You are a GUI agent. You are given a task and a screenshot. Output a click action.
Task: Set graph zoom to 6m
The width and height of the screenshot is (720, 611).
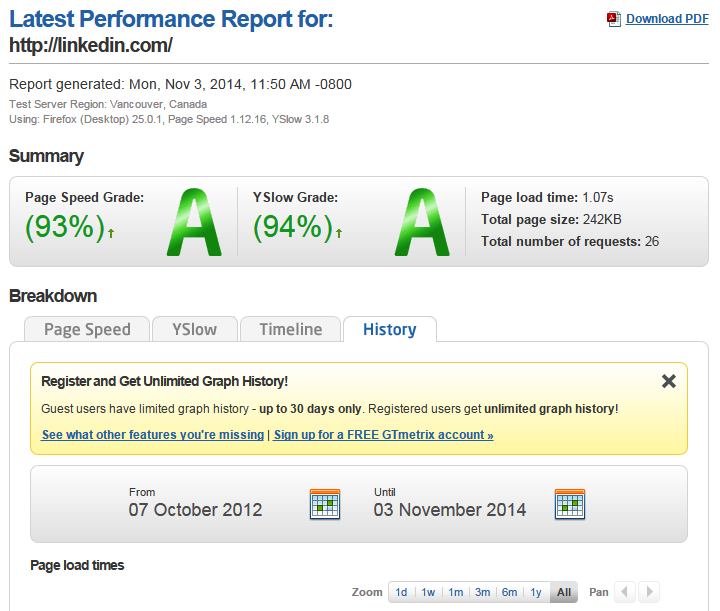509,592
